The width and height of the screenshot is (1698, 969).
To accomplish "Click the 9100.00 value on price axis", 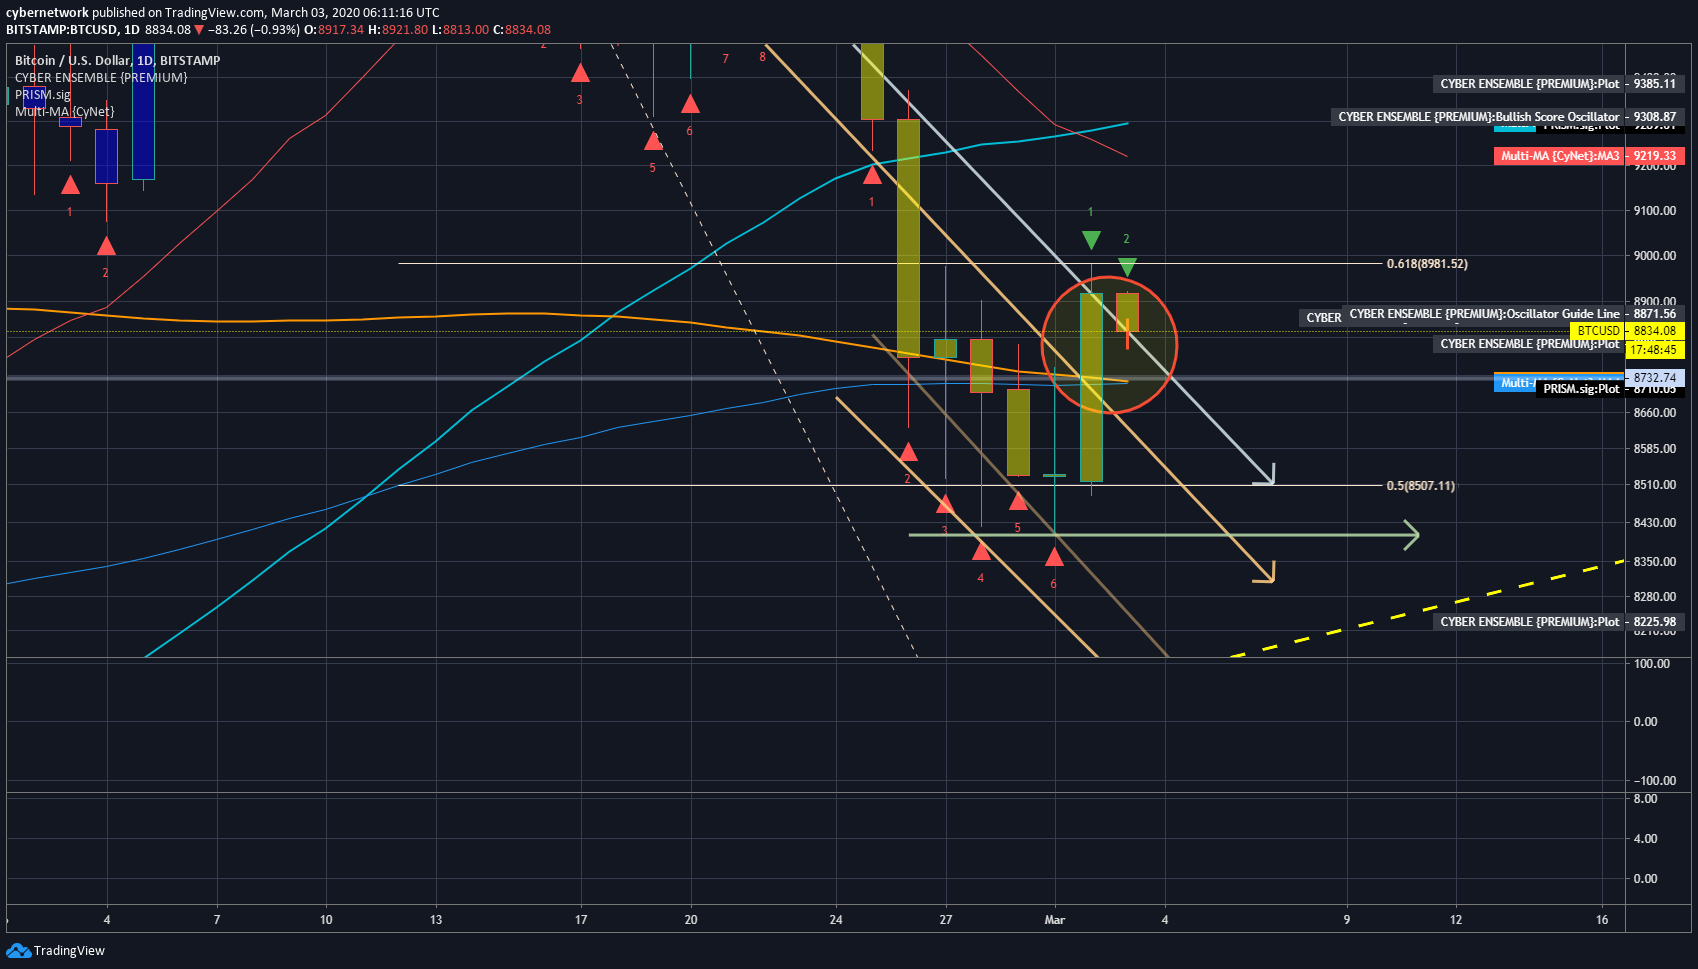I will 1655,211.
